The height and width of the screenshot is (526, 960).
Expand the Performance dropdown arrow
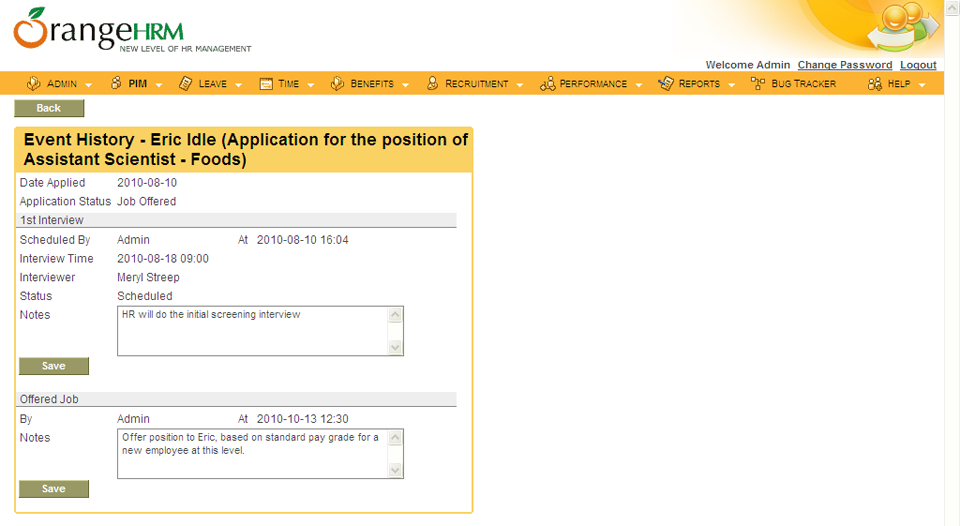tap(639, 85)
